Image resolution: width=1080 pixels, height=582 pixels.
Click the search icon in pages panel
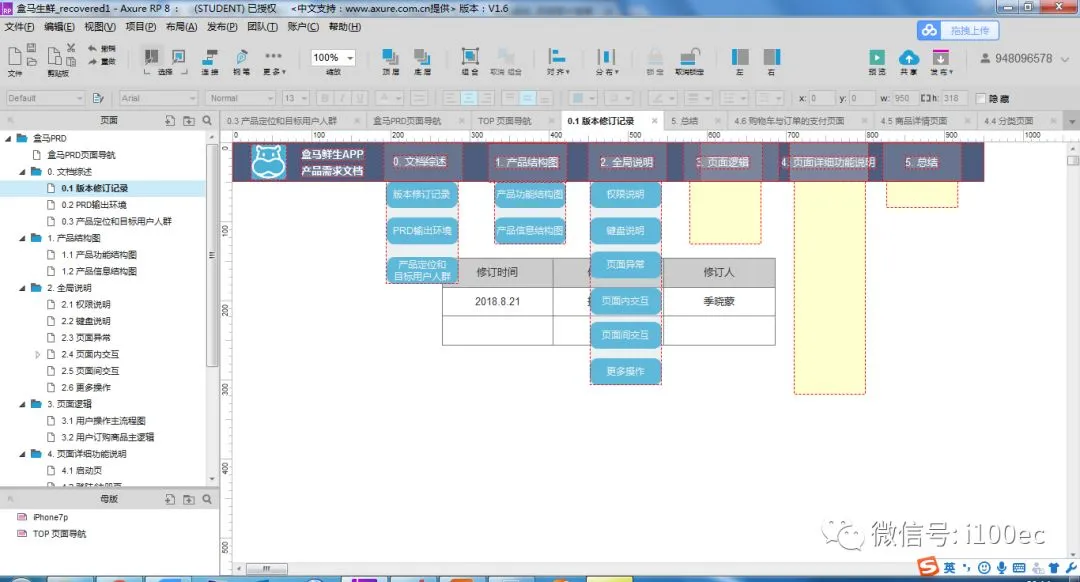pyautogui.click(x=207, y=121)
